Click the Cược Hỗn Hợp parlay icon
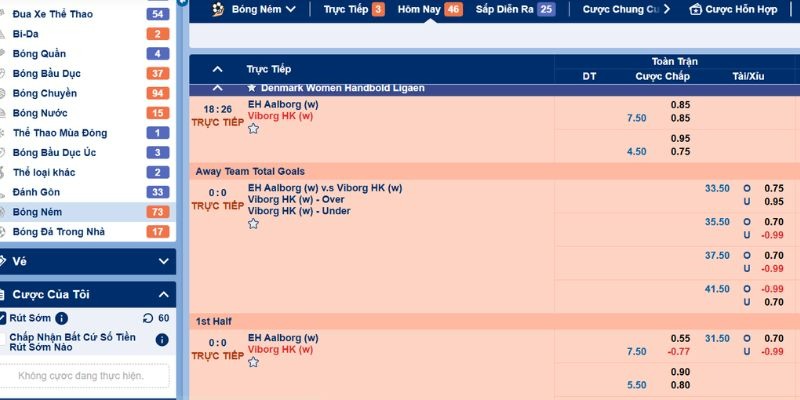 [x=695, y=9]
